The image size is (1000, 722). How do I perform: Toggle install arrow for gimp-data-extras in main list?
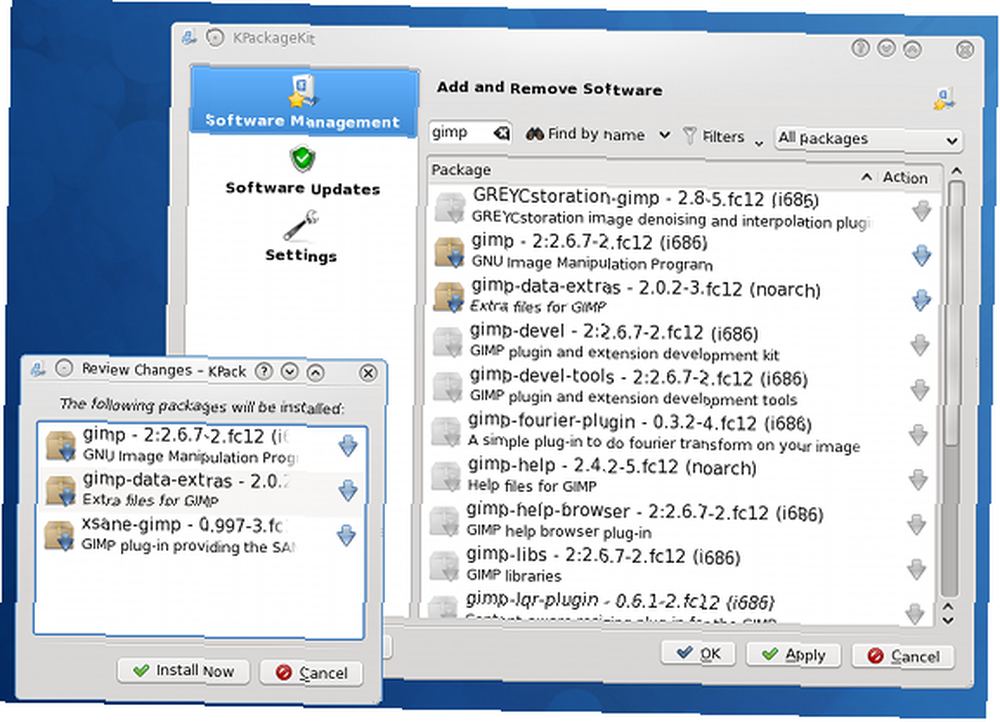point(922,300)
